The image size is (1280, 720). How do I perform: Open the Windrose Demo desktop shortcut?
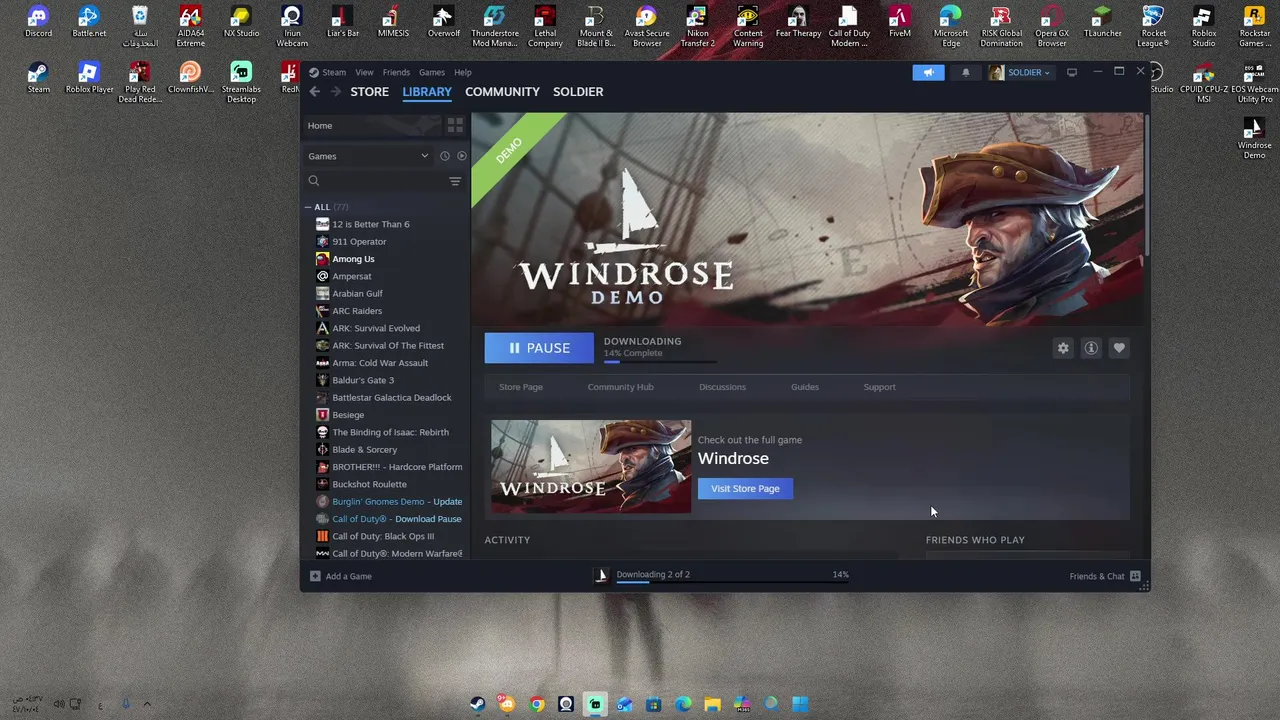(1254, 138)
